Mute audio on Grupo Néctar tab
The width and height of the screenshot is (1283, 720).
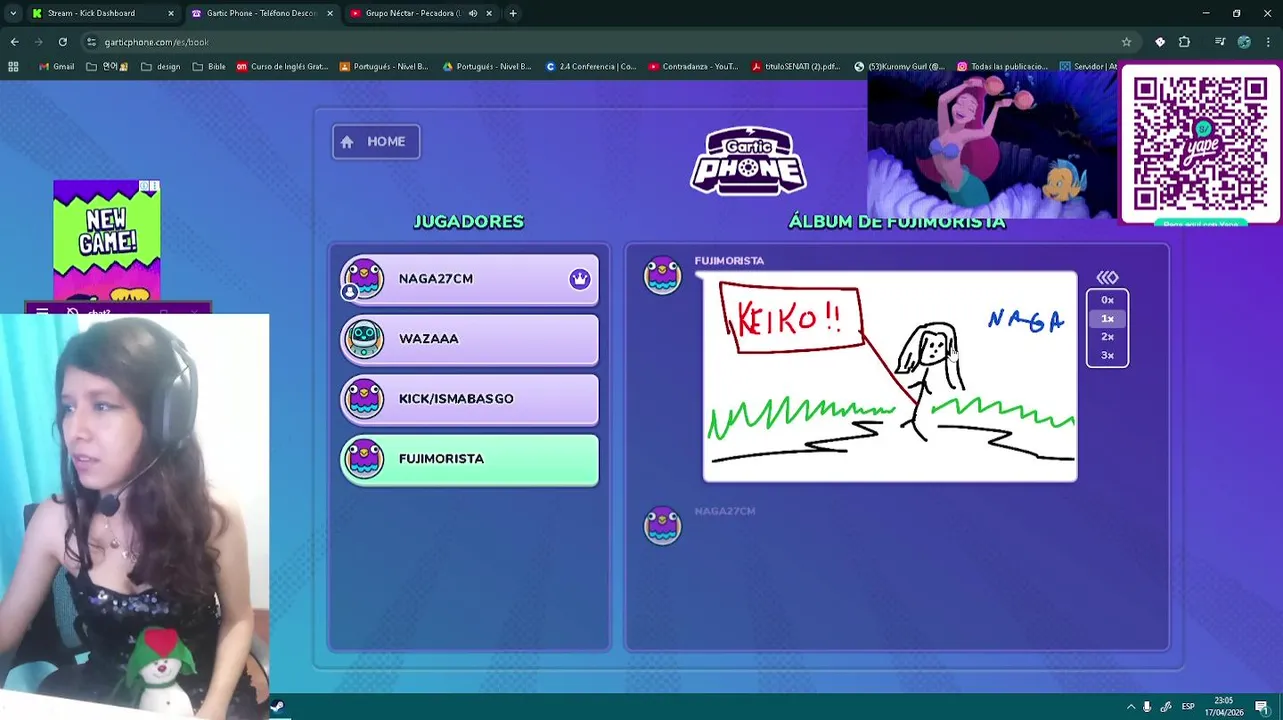click(473, 13)
